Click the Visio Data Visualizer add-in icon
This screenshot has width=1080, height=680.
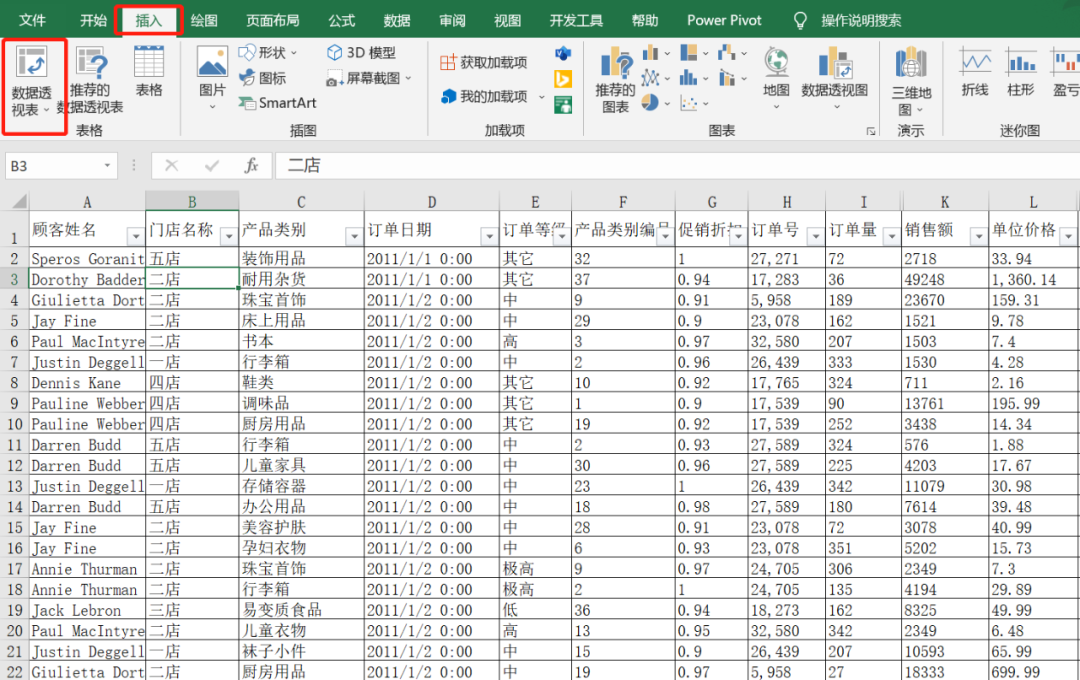tap(563, 53)
